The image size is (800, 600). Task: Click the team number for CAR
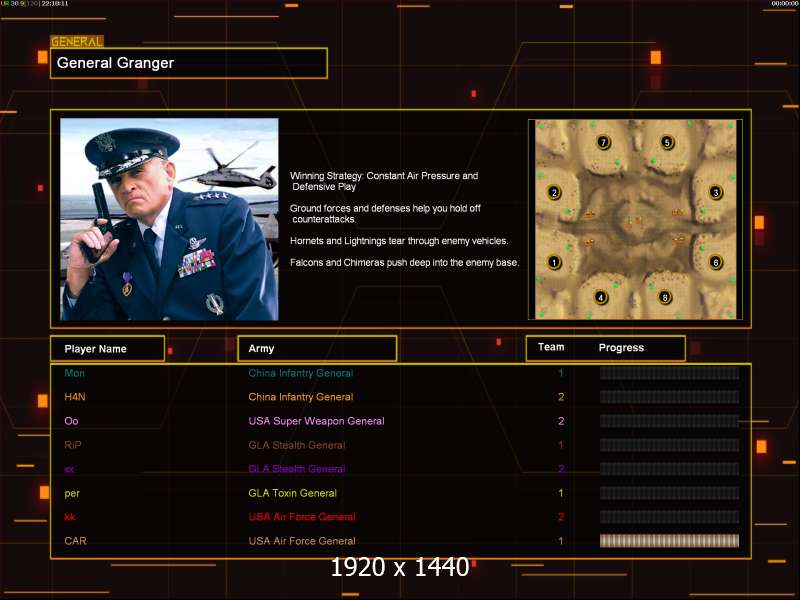click(x=561, y=541)
